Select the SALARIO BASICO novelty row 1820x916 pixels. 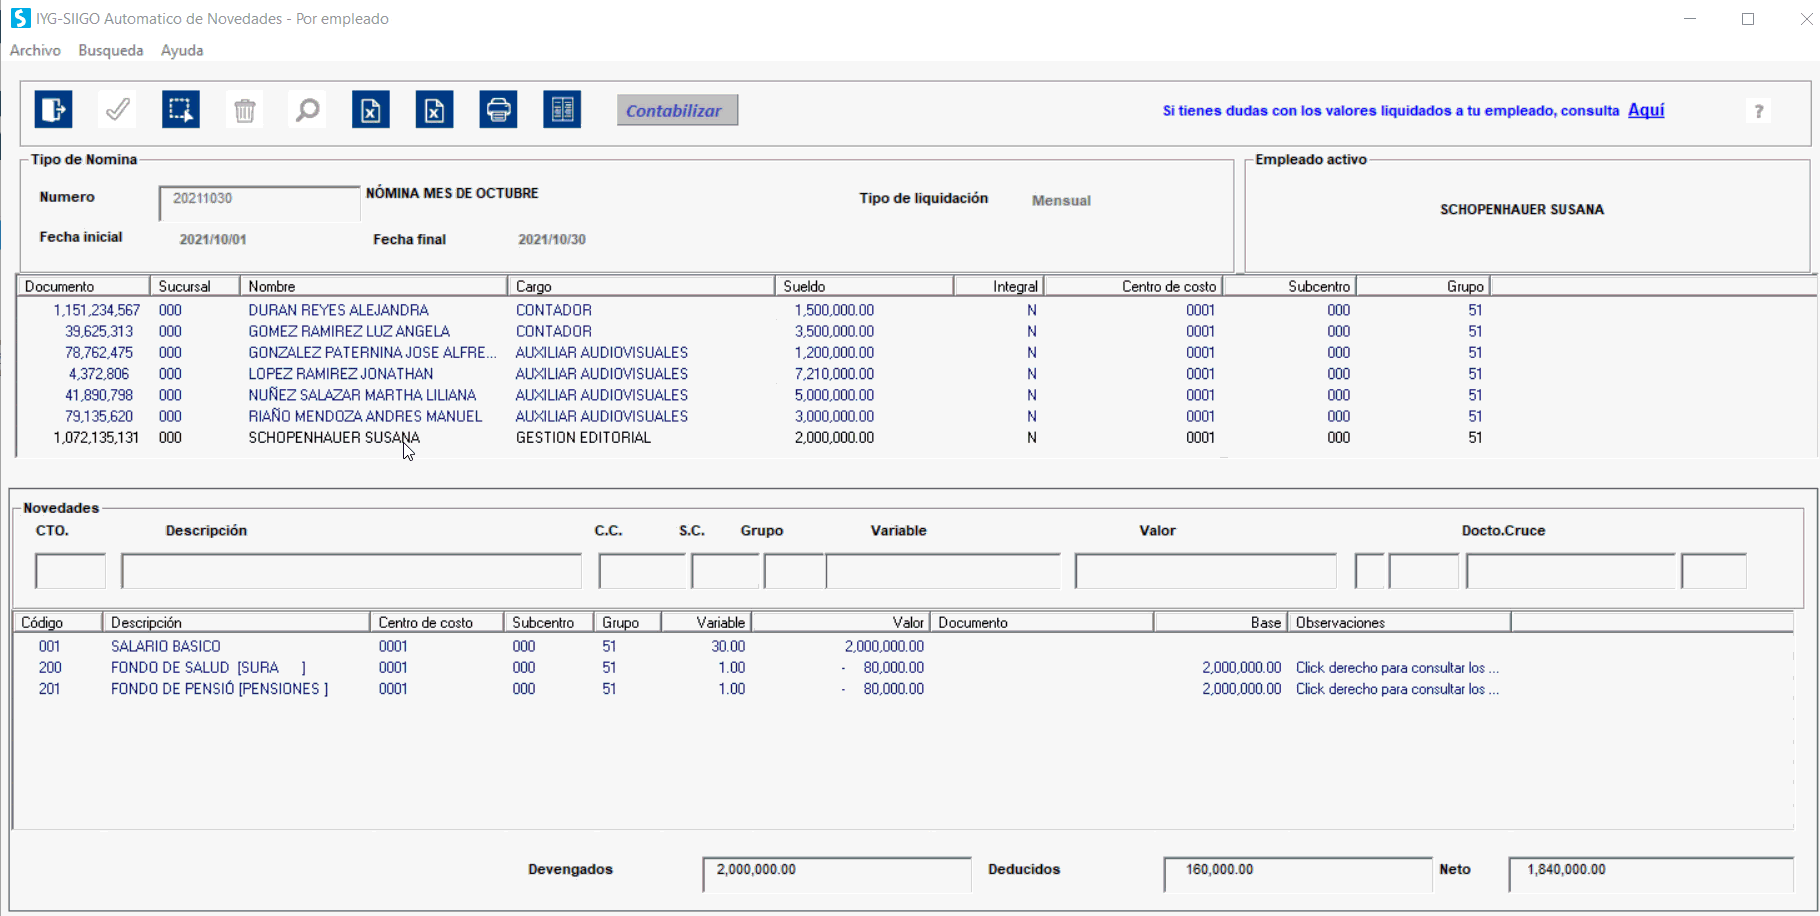(166, 646)
